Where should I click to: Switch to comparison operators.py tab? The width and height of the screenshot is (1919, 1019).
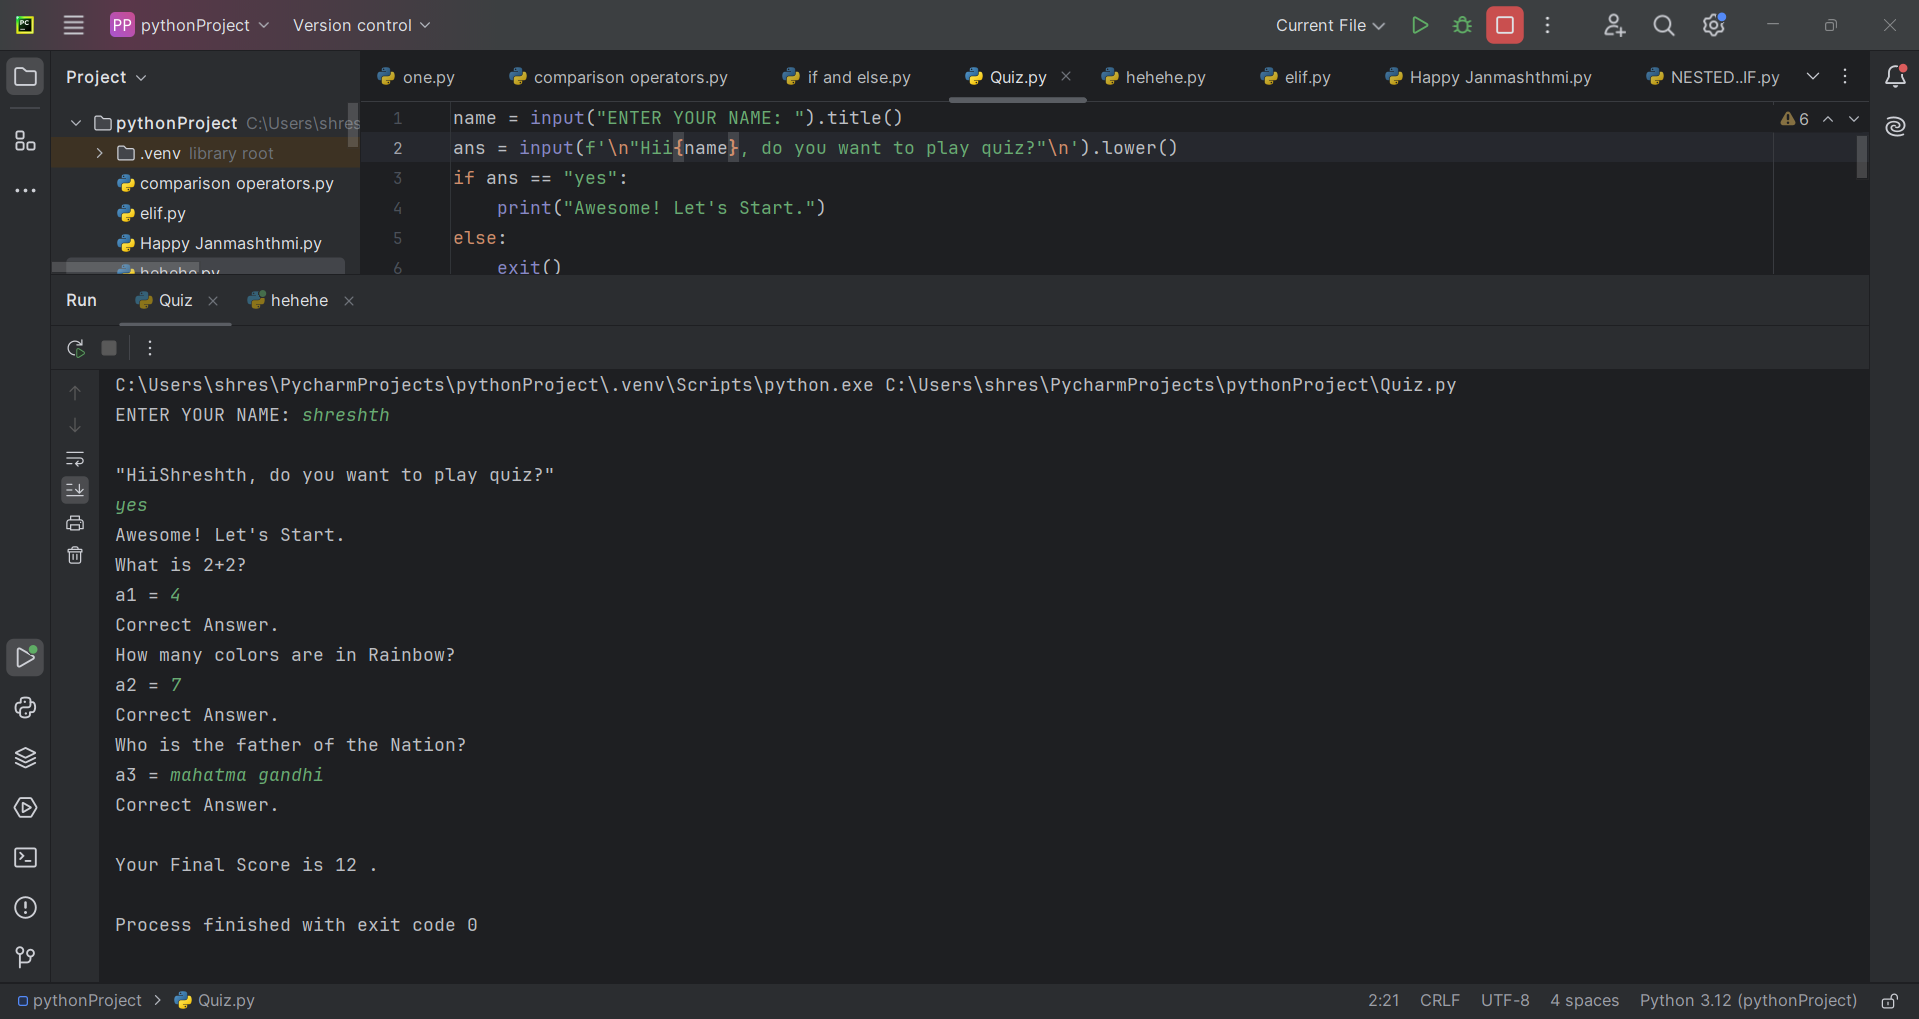pyautogui.click(x=618, y=77)
